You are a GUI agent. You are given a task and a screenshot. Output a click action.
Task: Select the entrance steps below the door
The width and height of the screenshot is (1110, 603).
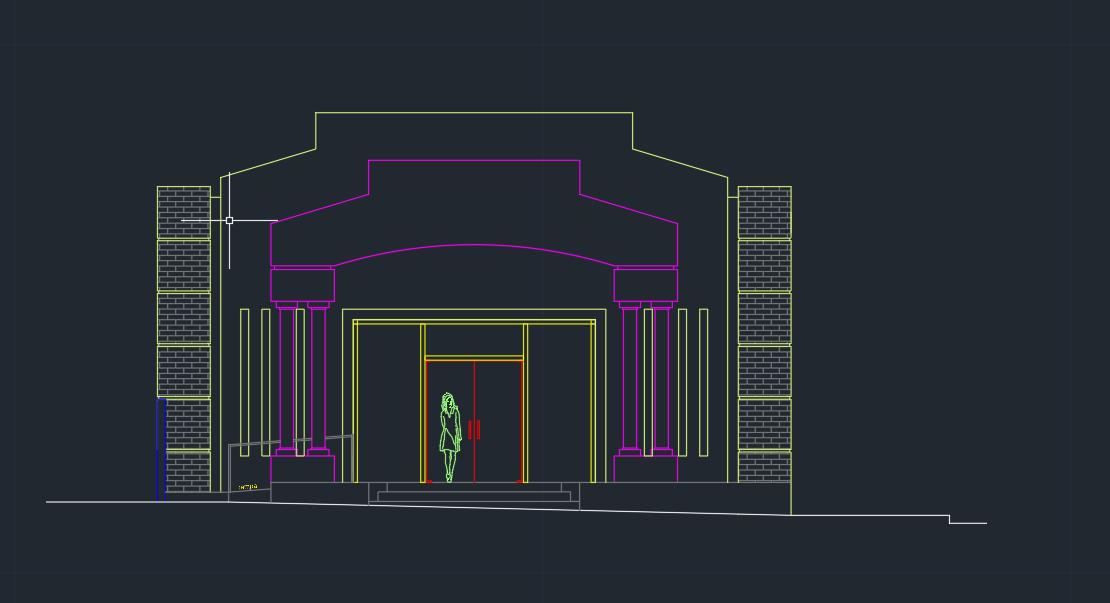[474, 494]
